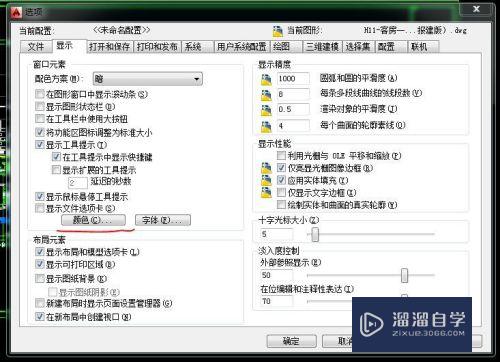Click the 每个曲面的轮廓素线 field showing 4

tap(293, 126)
